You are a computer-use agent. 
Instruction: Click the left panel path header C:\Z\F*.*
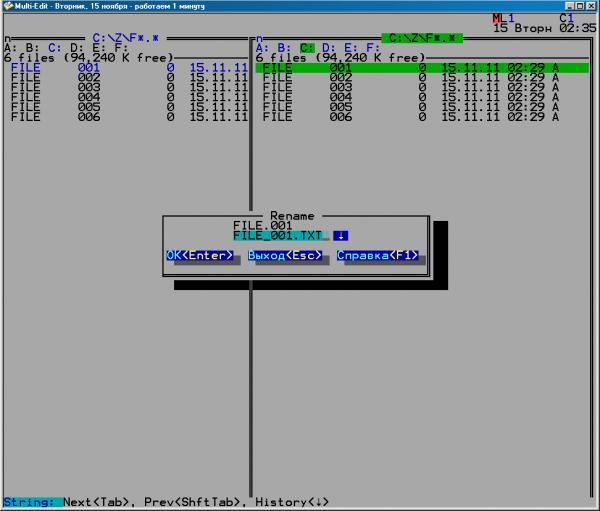click(128, 37)
